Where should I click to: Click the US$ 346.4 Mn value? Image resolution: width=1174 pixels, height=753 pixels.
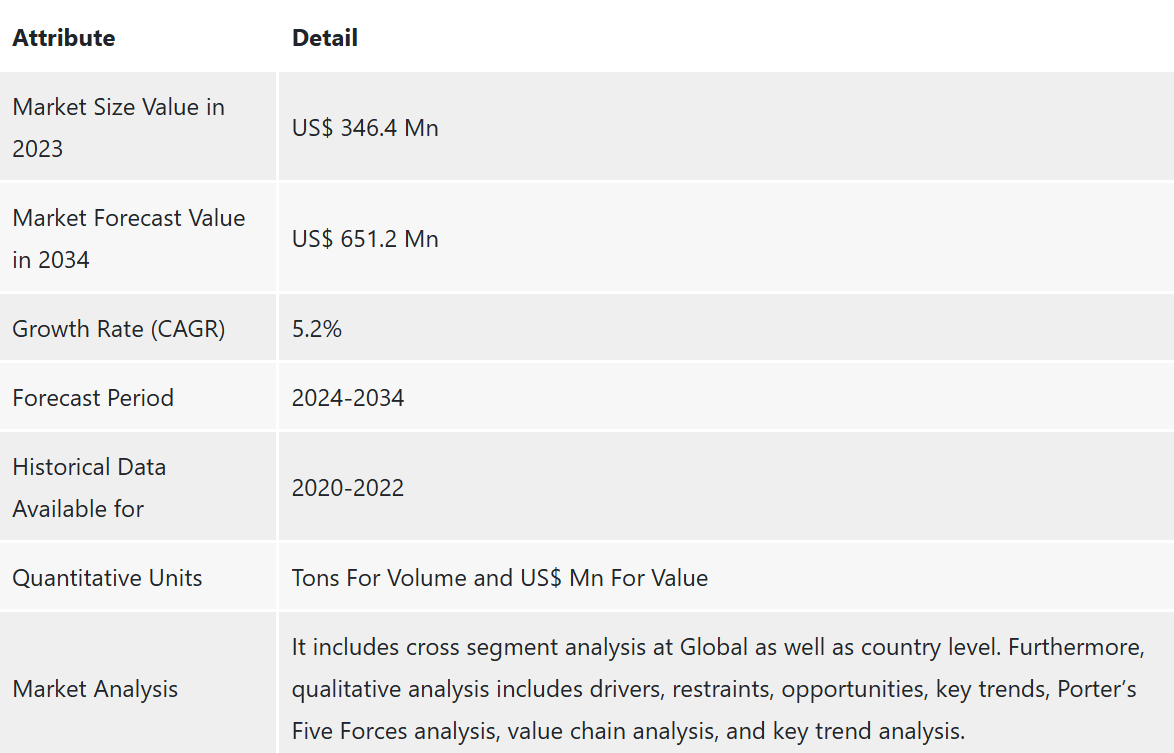365,128
